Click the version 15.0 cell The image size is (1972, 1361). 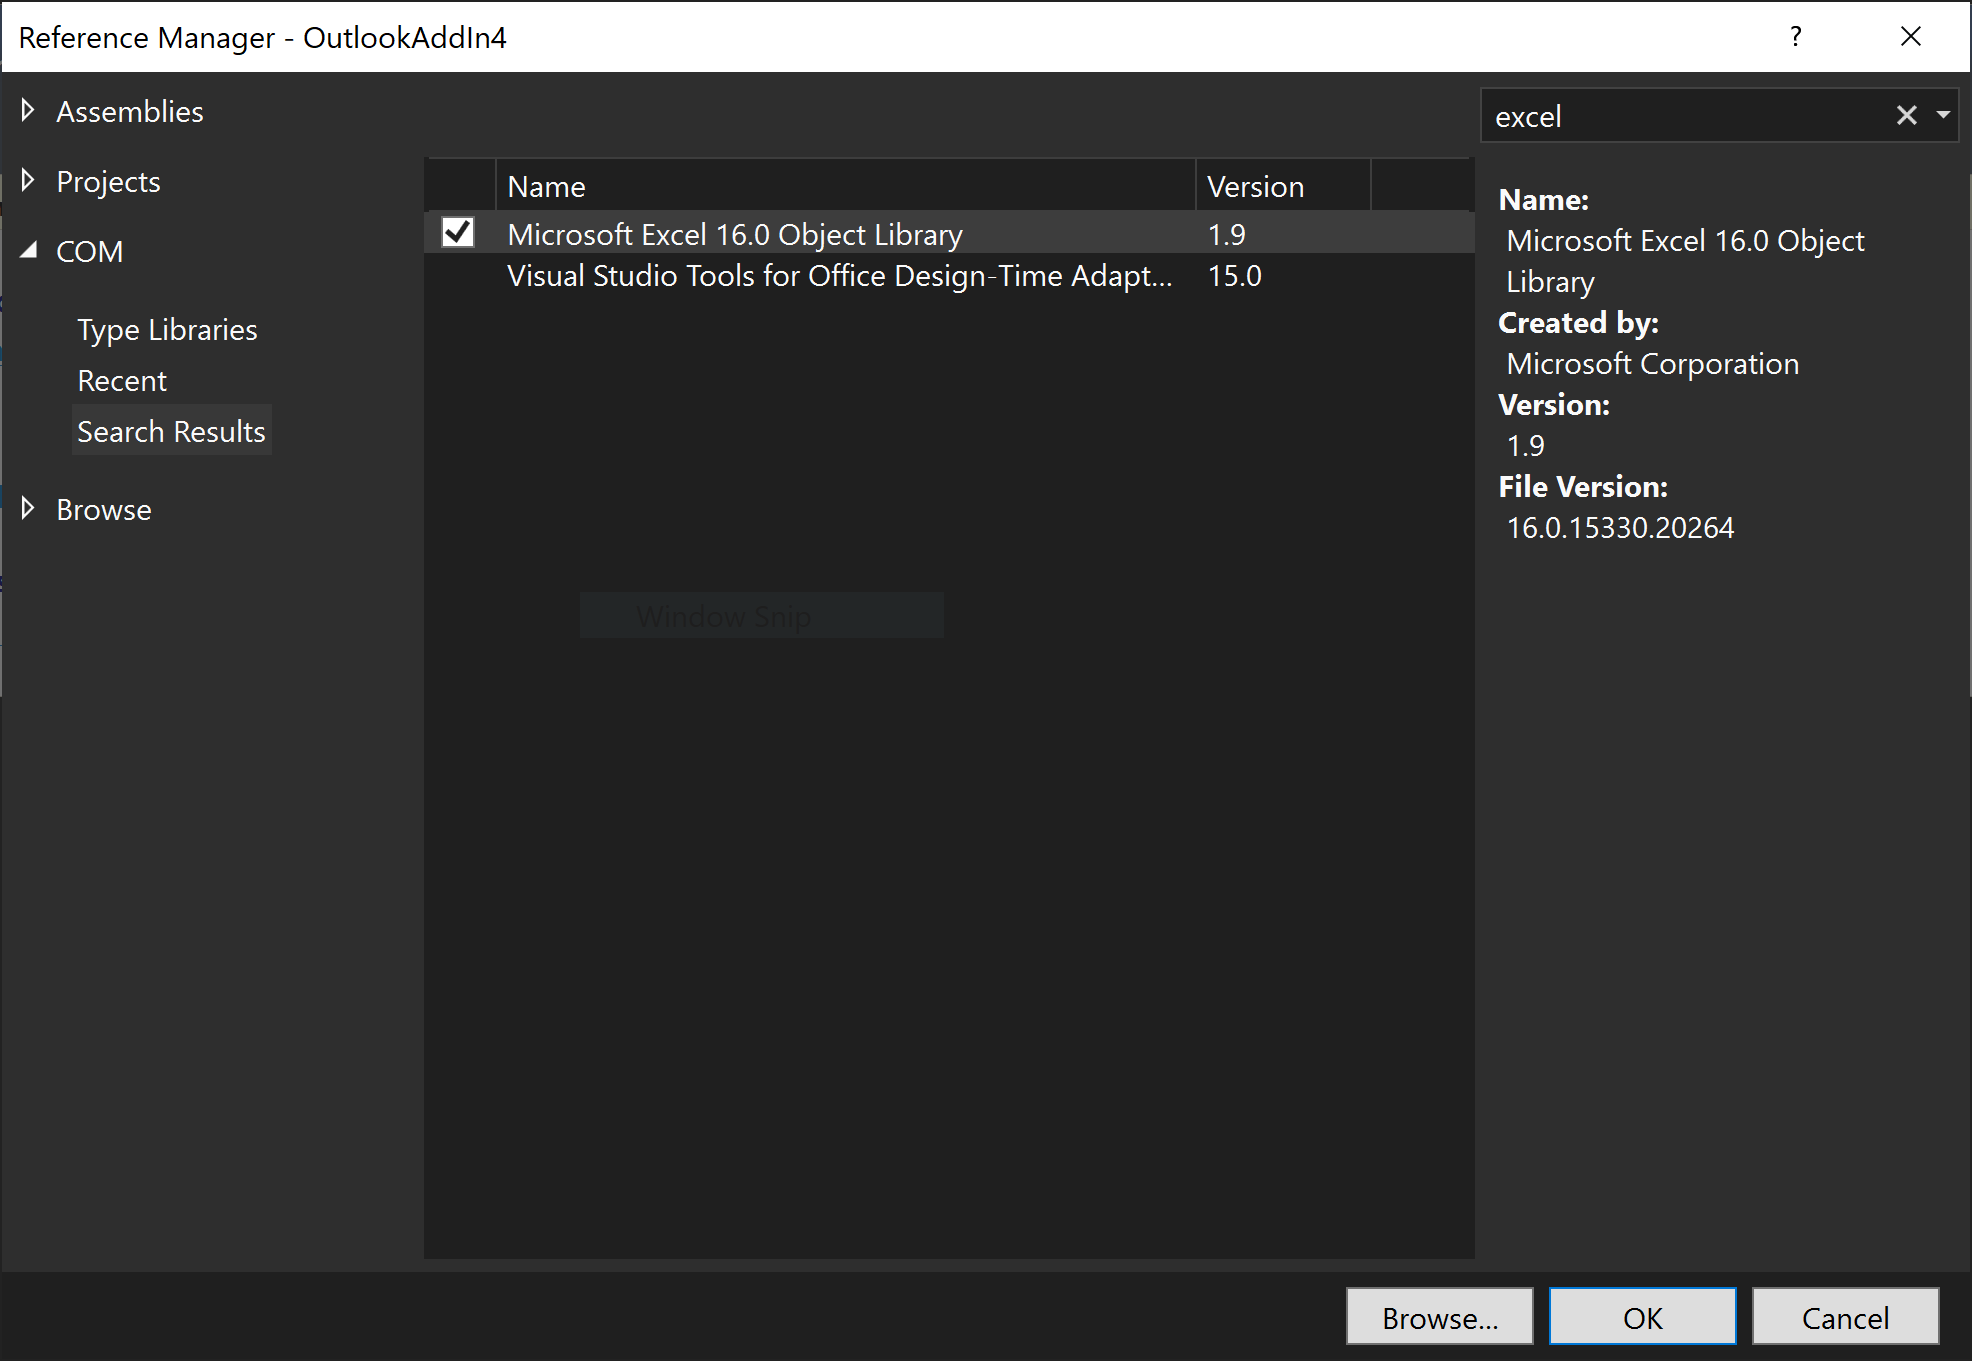tap(1234, 275)
